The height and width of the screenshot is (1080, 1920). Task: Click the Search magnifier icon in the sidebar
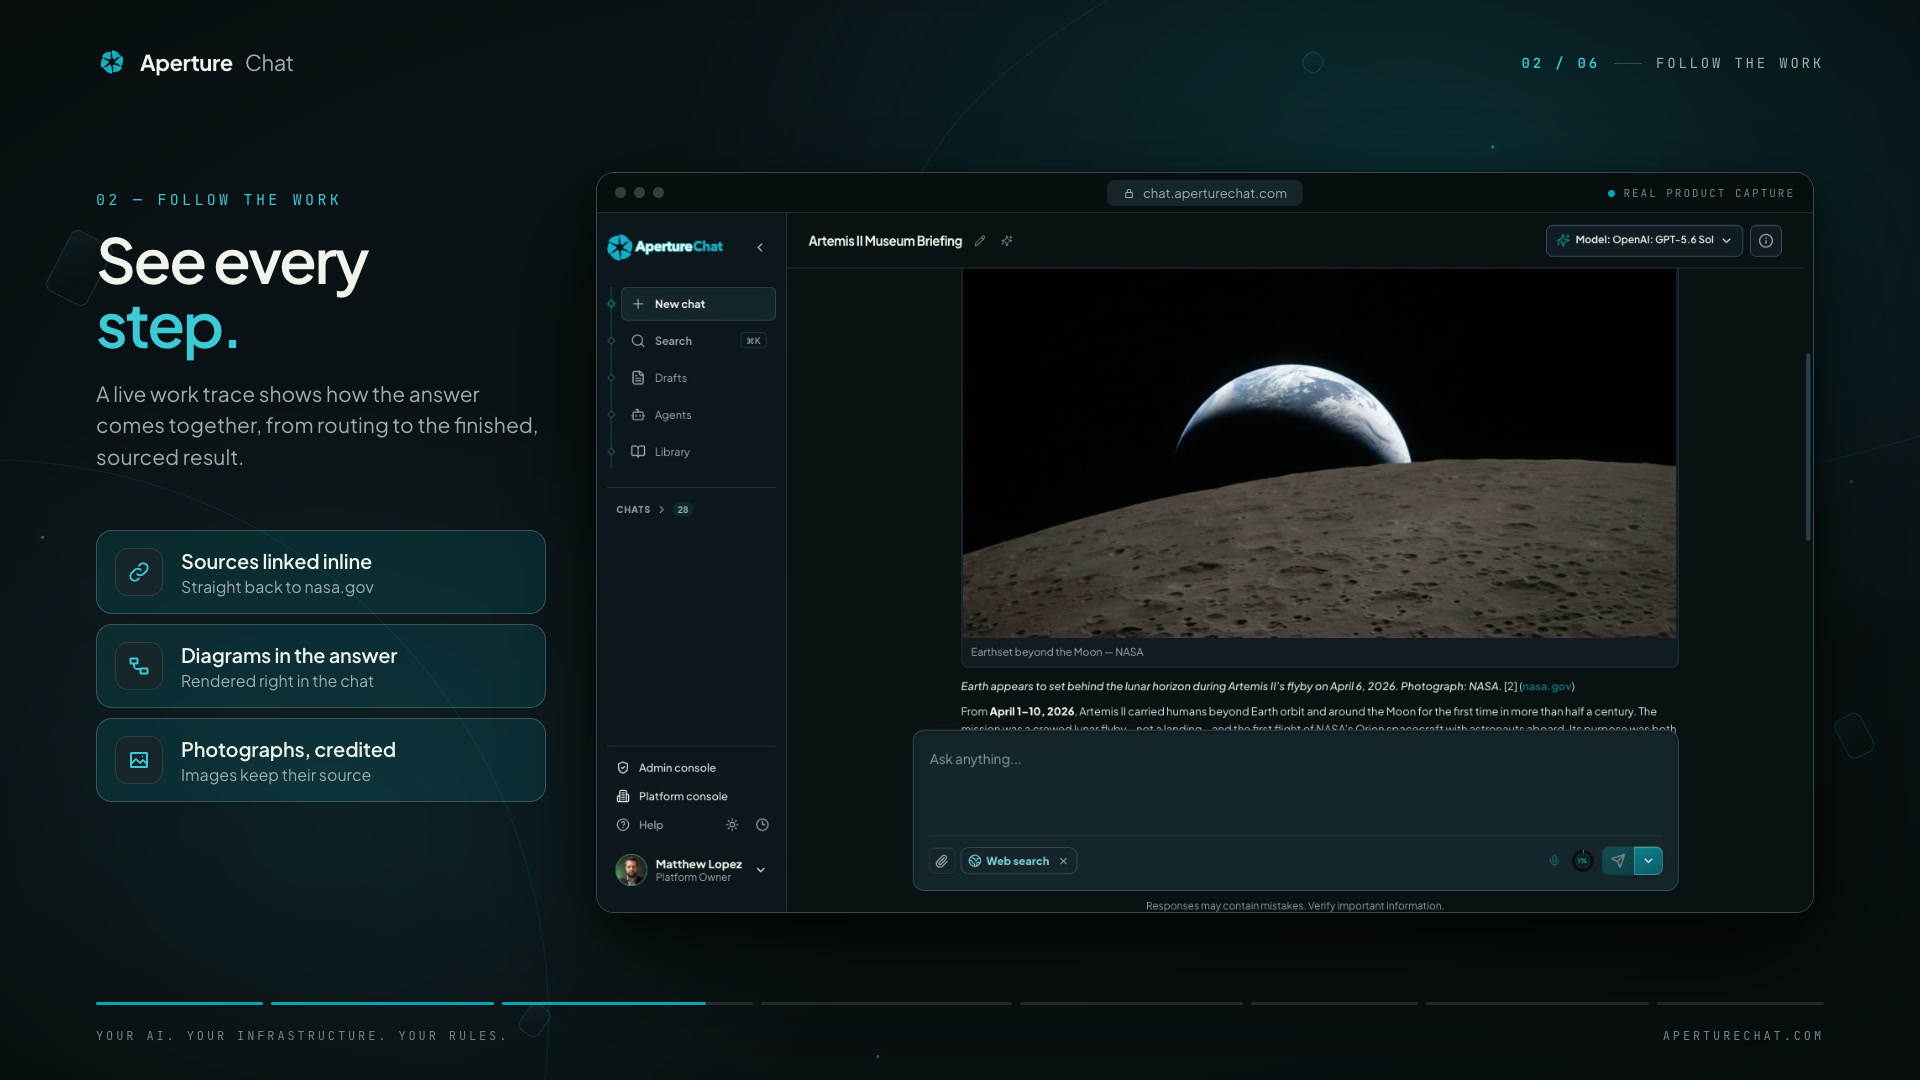pyautogui.click(x=638, y=341)
